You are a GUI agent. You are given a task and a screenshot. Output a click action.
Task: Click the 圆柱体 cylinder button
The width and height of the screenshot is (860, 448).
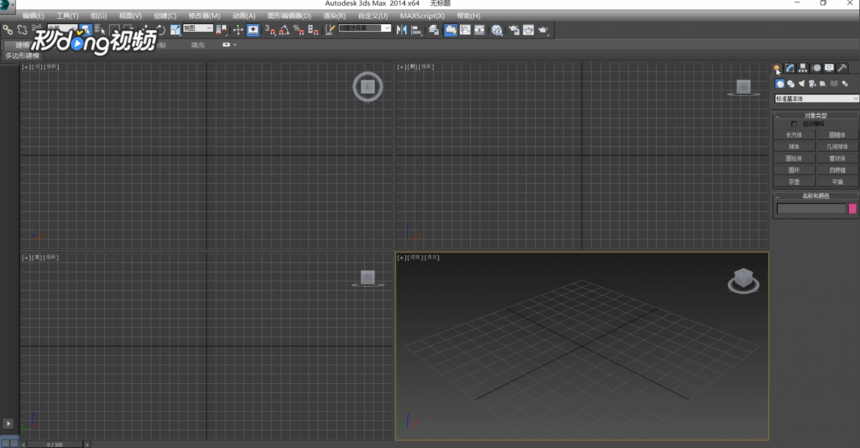click(x=794, y=158)
